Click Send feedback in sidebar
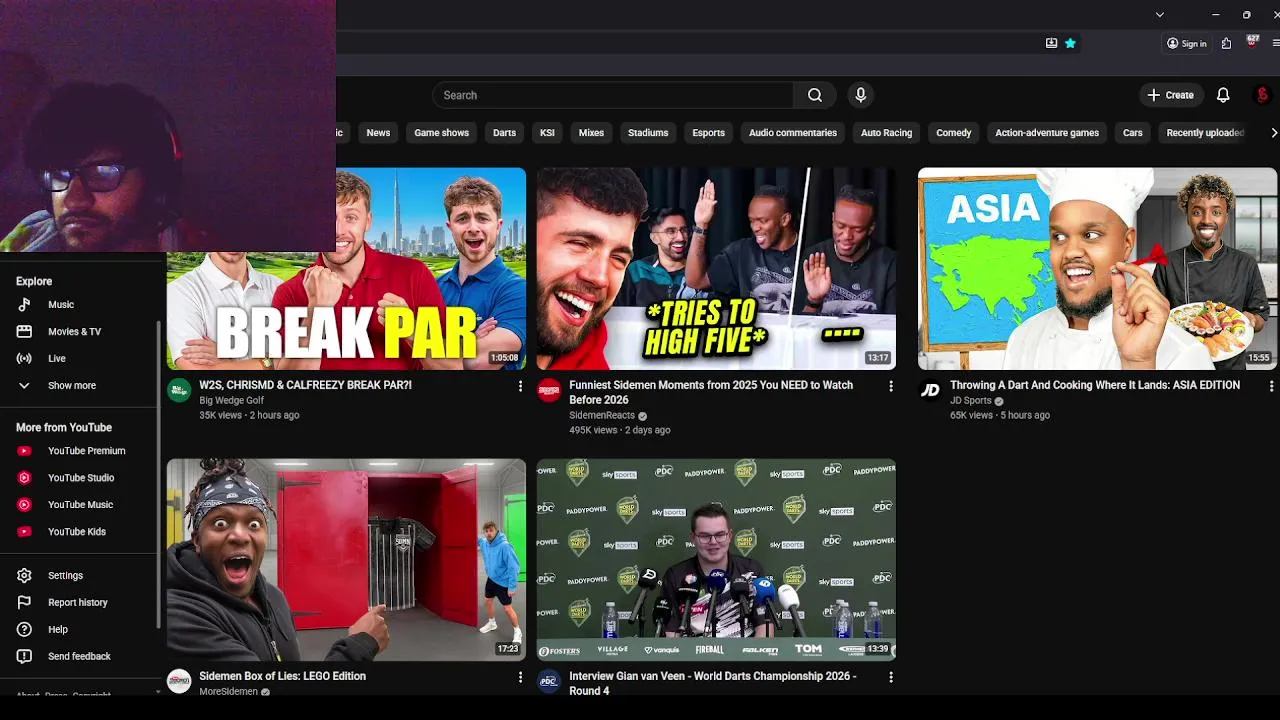Viewport: 1280px width, 720px height. [80, 656]
